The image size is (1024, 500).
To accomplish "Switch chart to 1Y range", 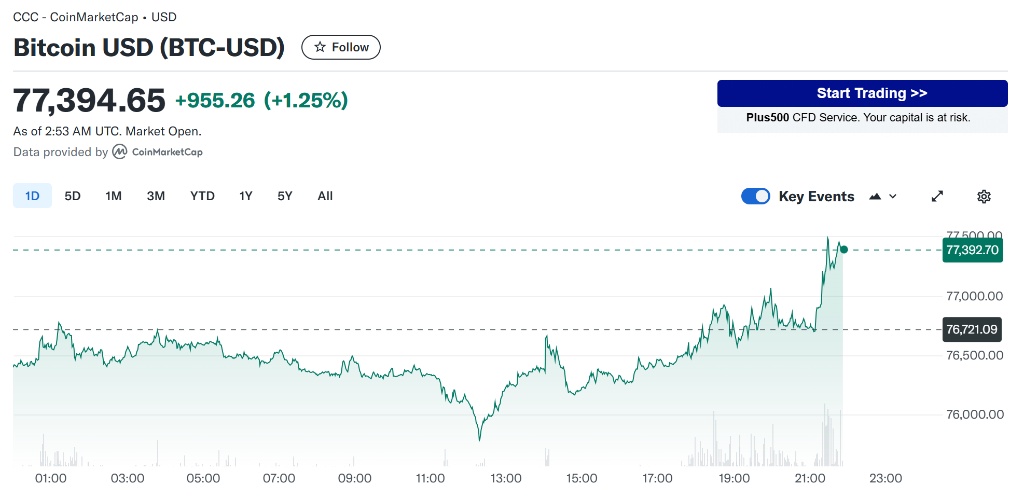I will tap(246, 196).
